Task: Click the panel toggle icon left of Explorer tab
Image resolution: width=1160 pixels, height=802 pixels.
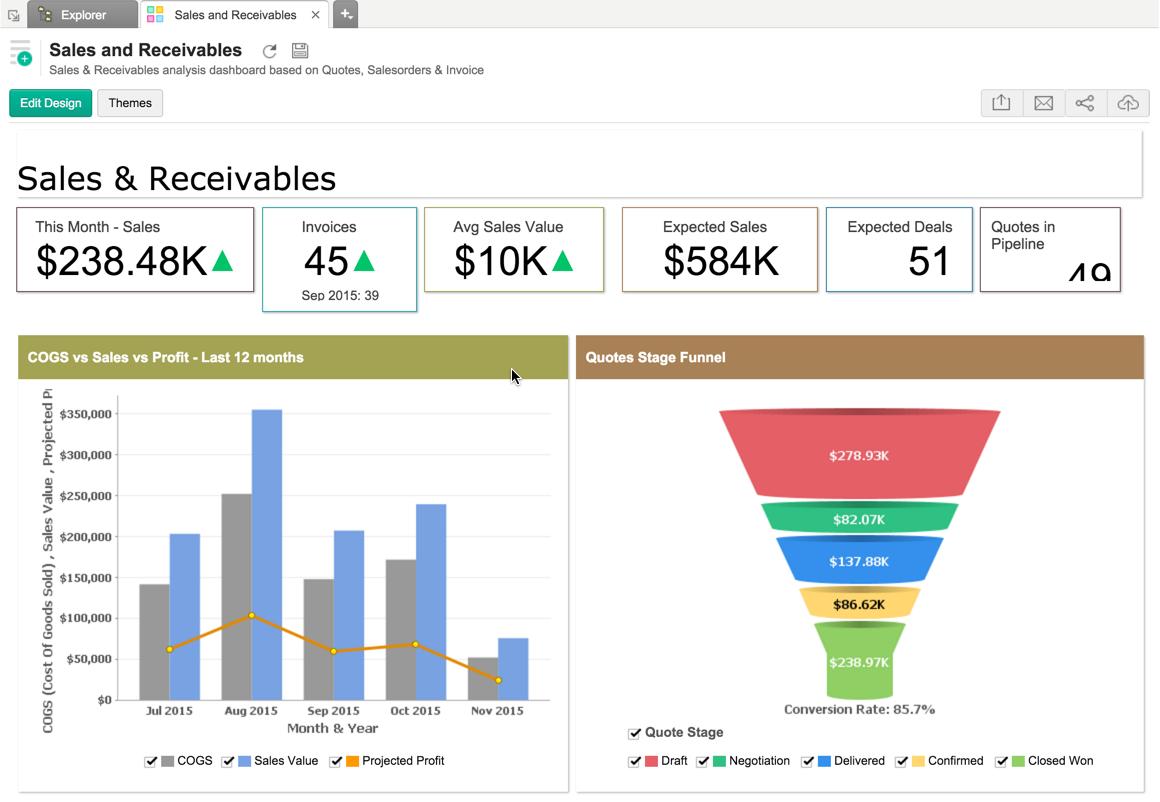Action: [13, 15]
